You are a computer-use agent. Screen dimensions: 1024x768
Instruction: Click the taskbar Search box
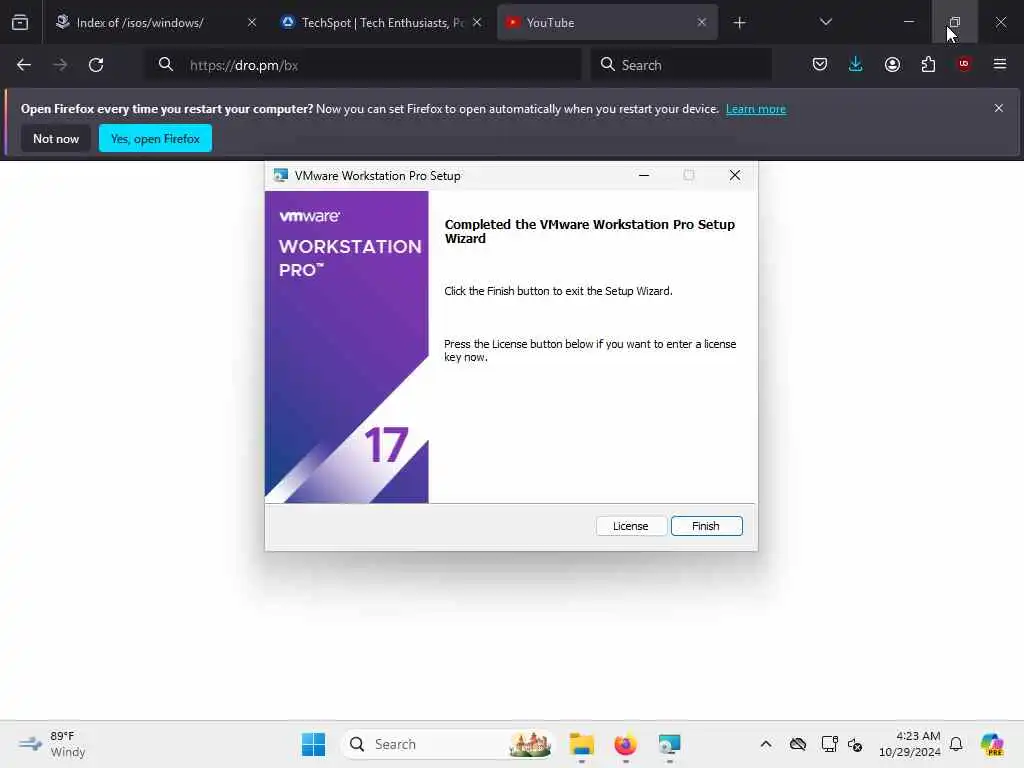point(448,744)
